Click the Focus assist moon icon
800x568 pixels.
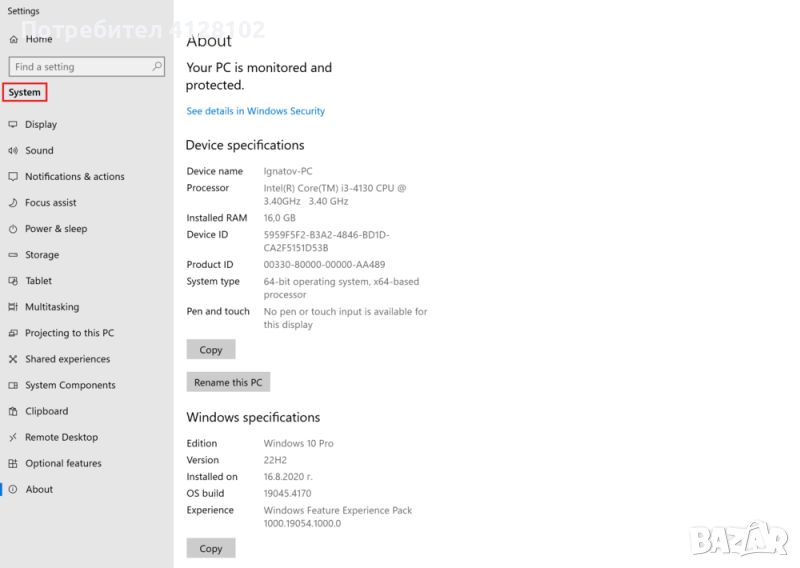13,203
